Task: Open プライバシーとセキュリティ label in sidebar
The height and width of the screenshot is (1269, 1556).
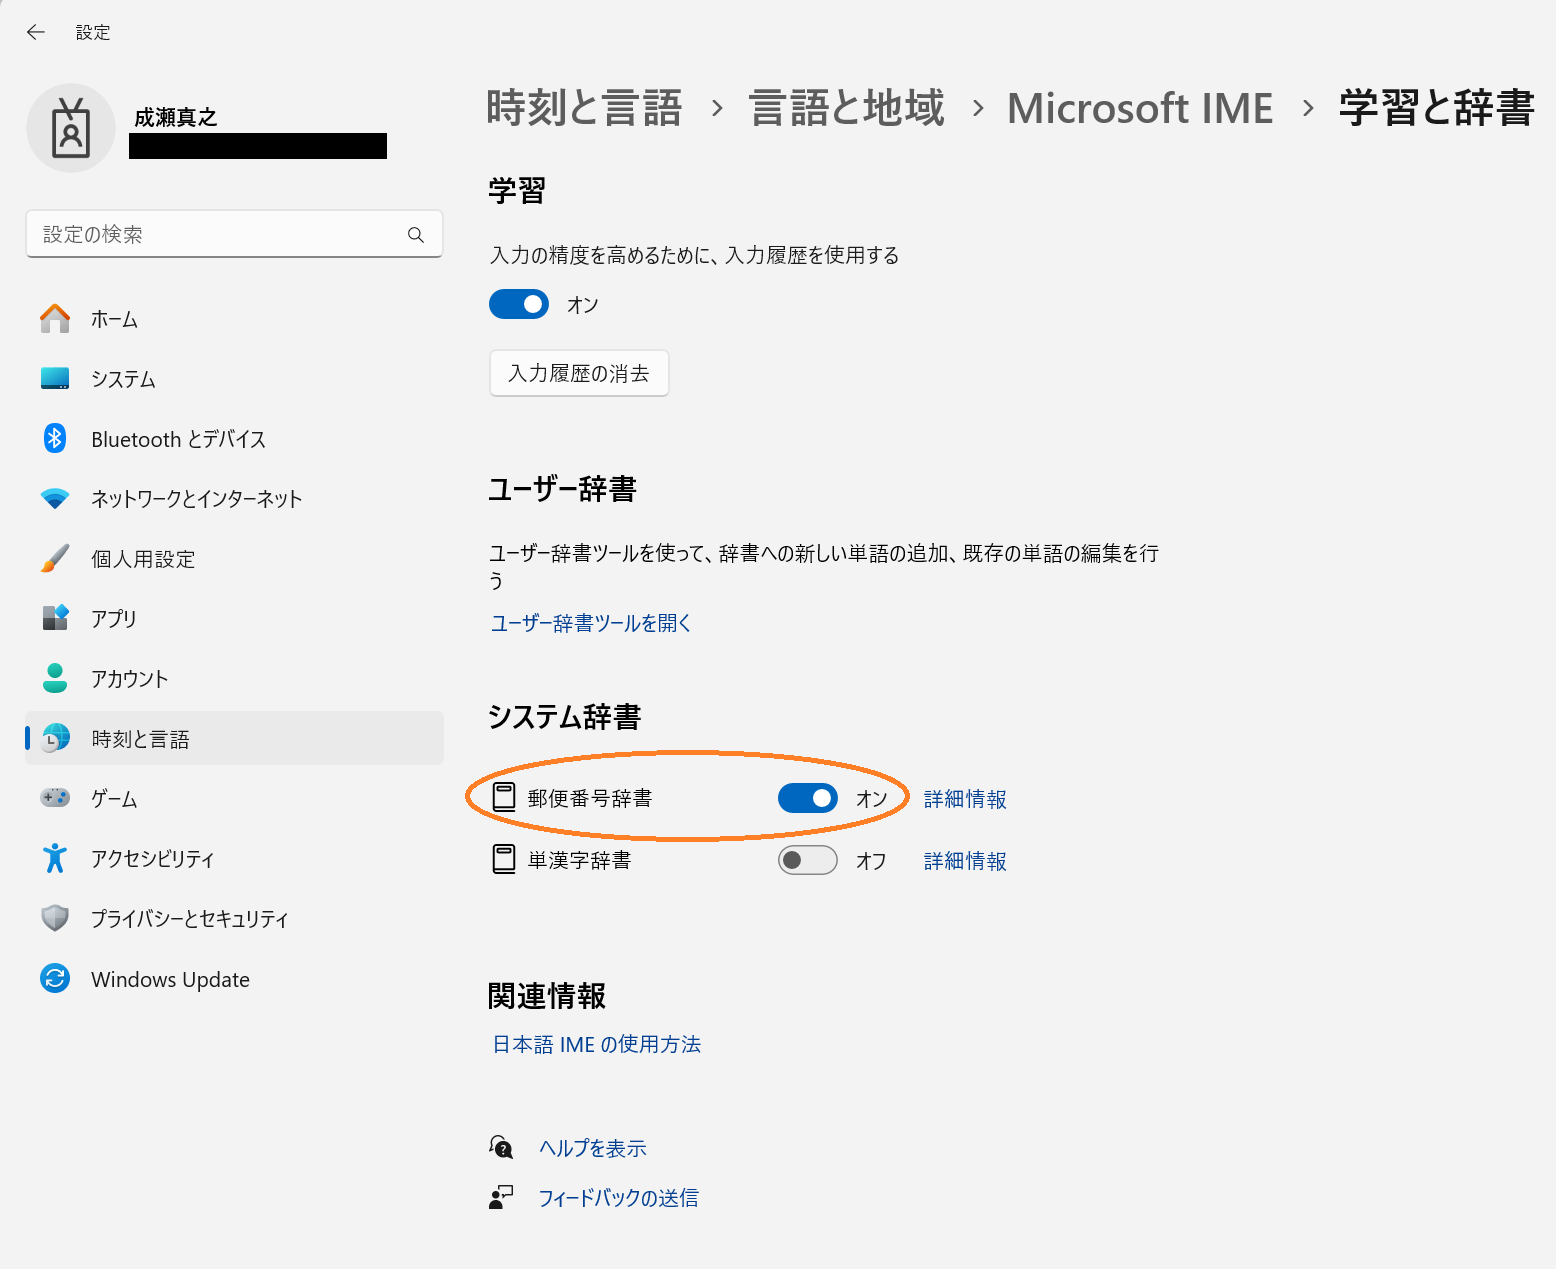Action: point(190,918)
